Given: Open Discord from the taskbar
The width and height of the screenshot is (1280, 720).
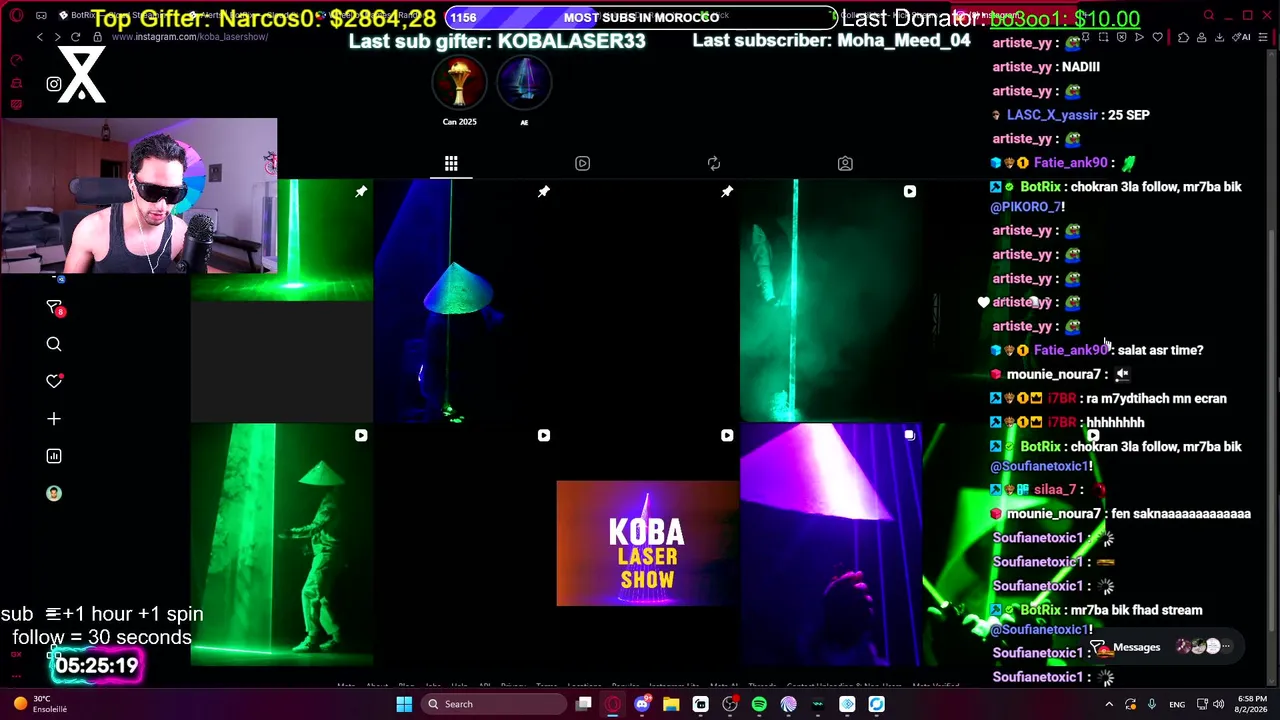Looking at the screenshot, I should pos(642,704).
